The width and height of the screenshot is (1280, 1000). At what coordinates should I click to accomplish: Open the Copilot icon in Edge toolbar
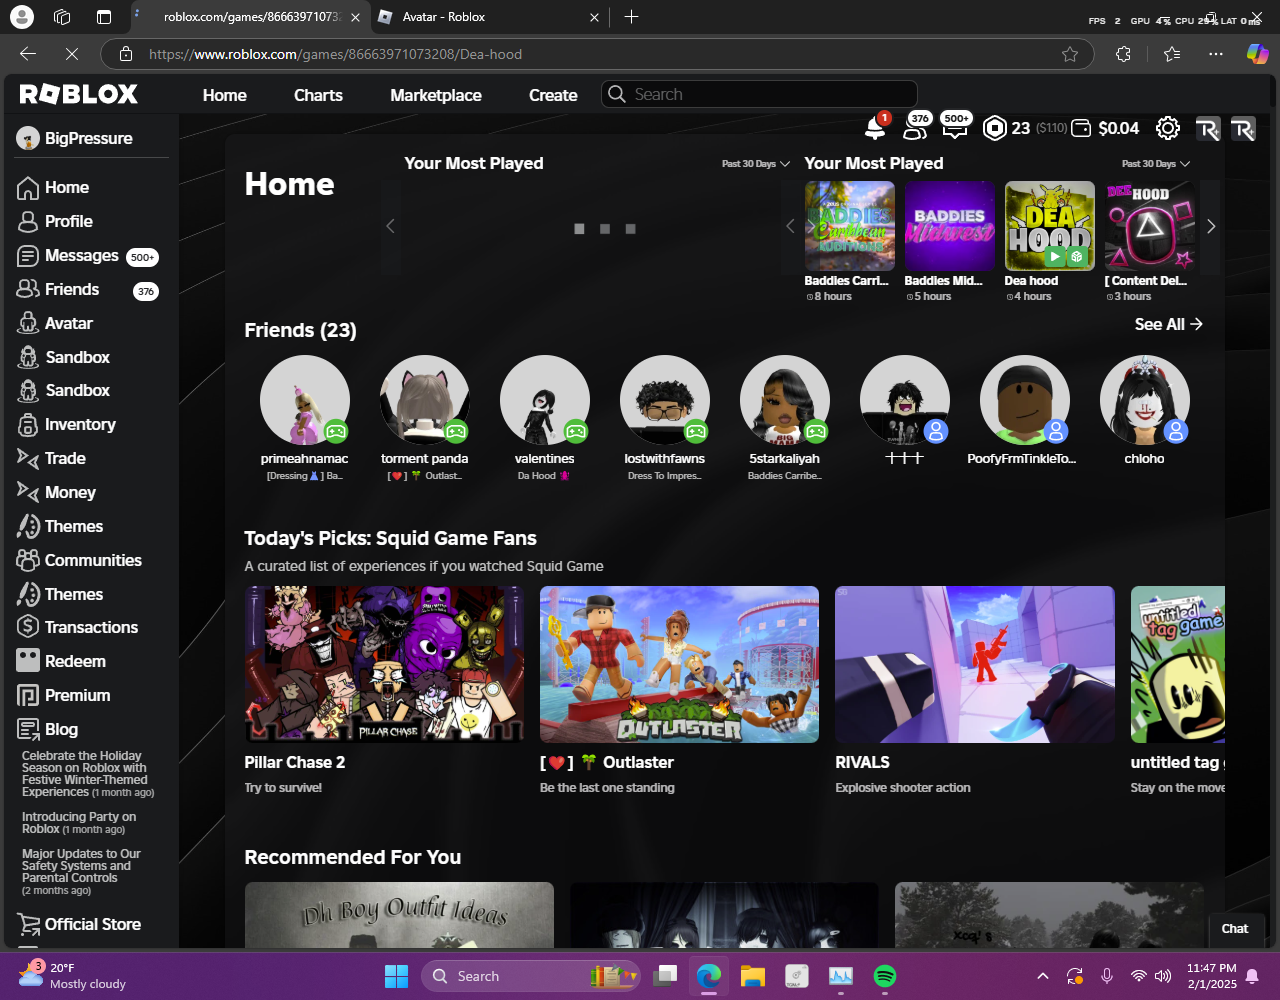(x=1257, y=54)
